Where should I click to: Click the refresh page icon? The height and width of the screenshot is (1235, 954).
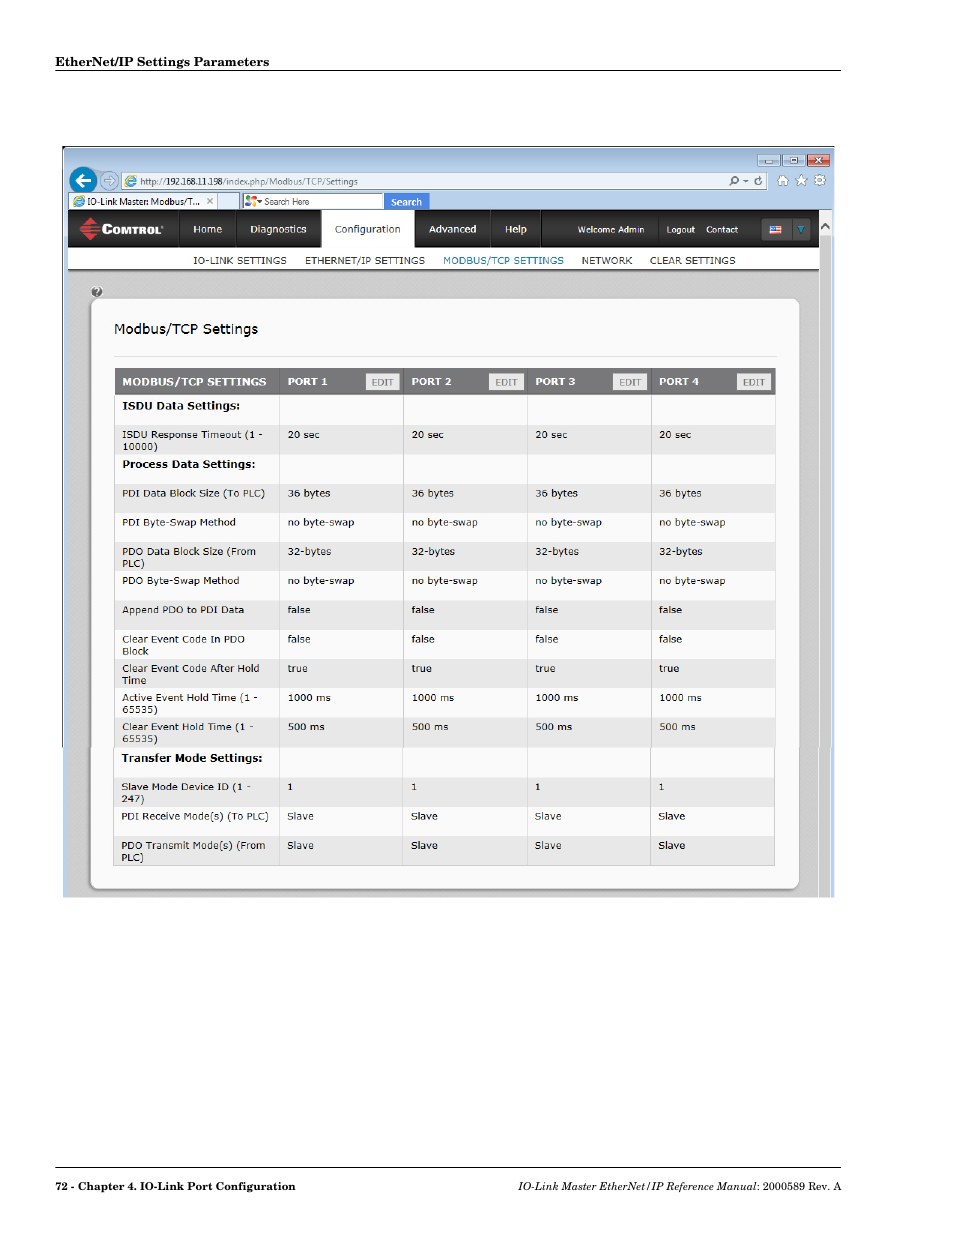coord(758,181)
